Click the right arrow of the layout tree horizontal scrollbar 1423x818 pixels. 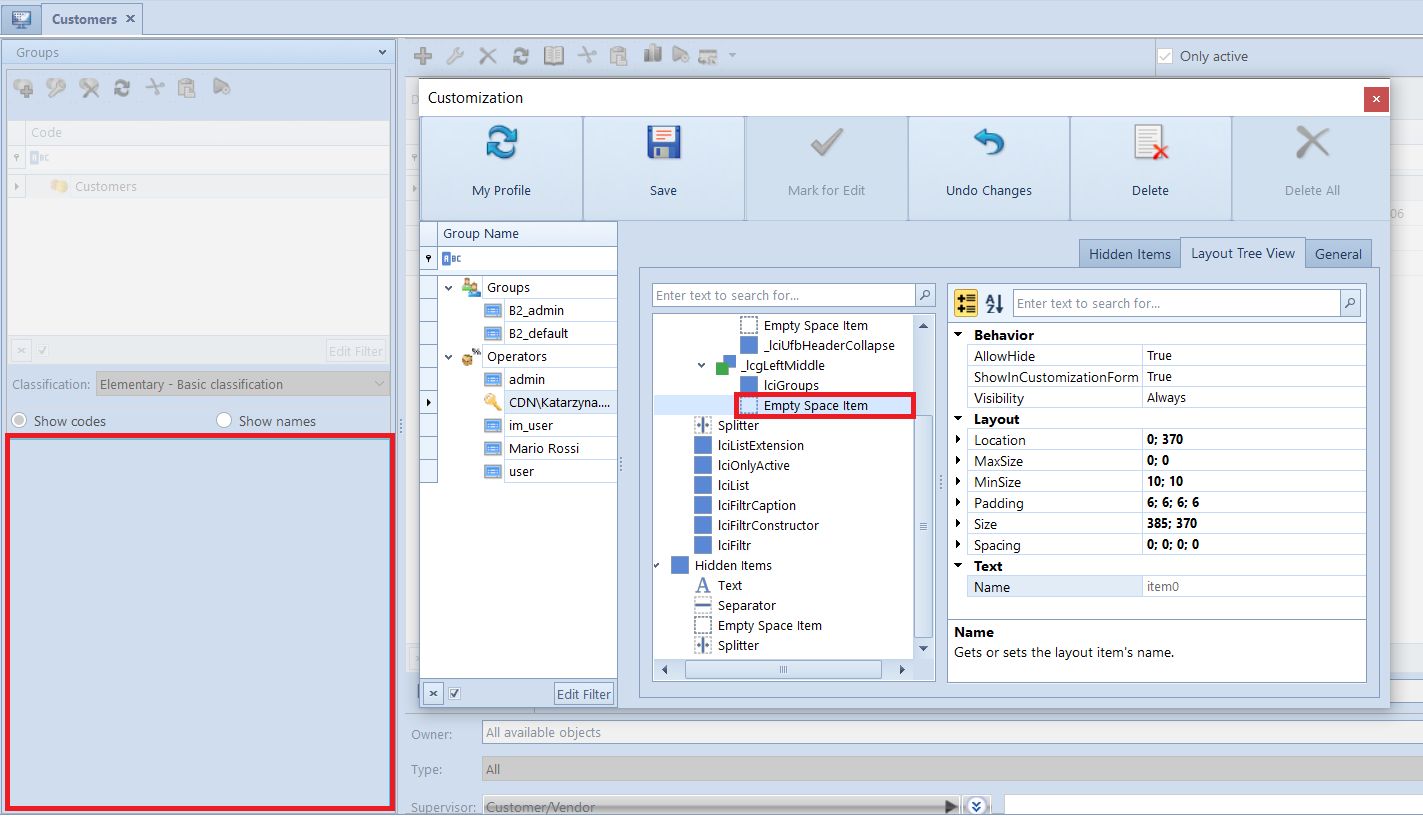[x=902, y=670]
